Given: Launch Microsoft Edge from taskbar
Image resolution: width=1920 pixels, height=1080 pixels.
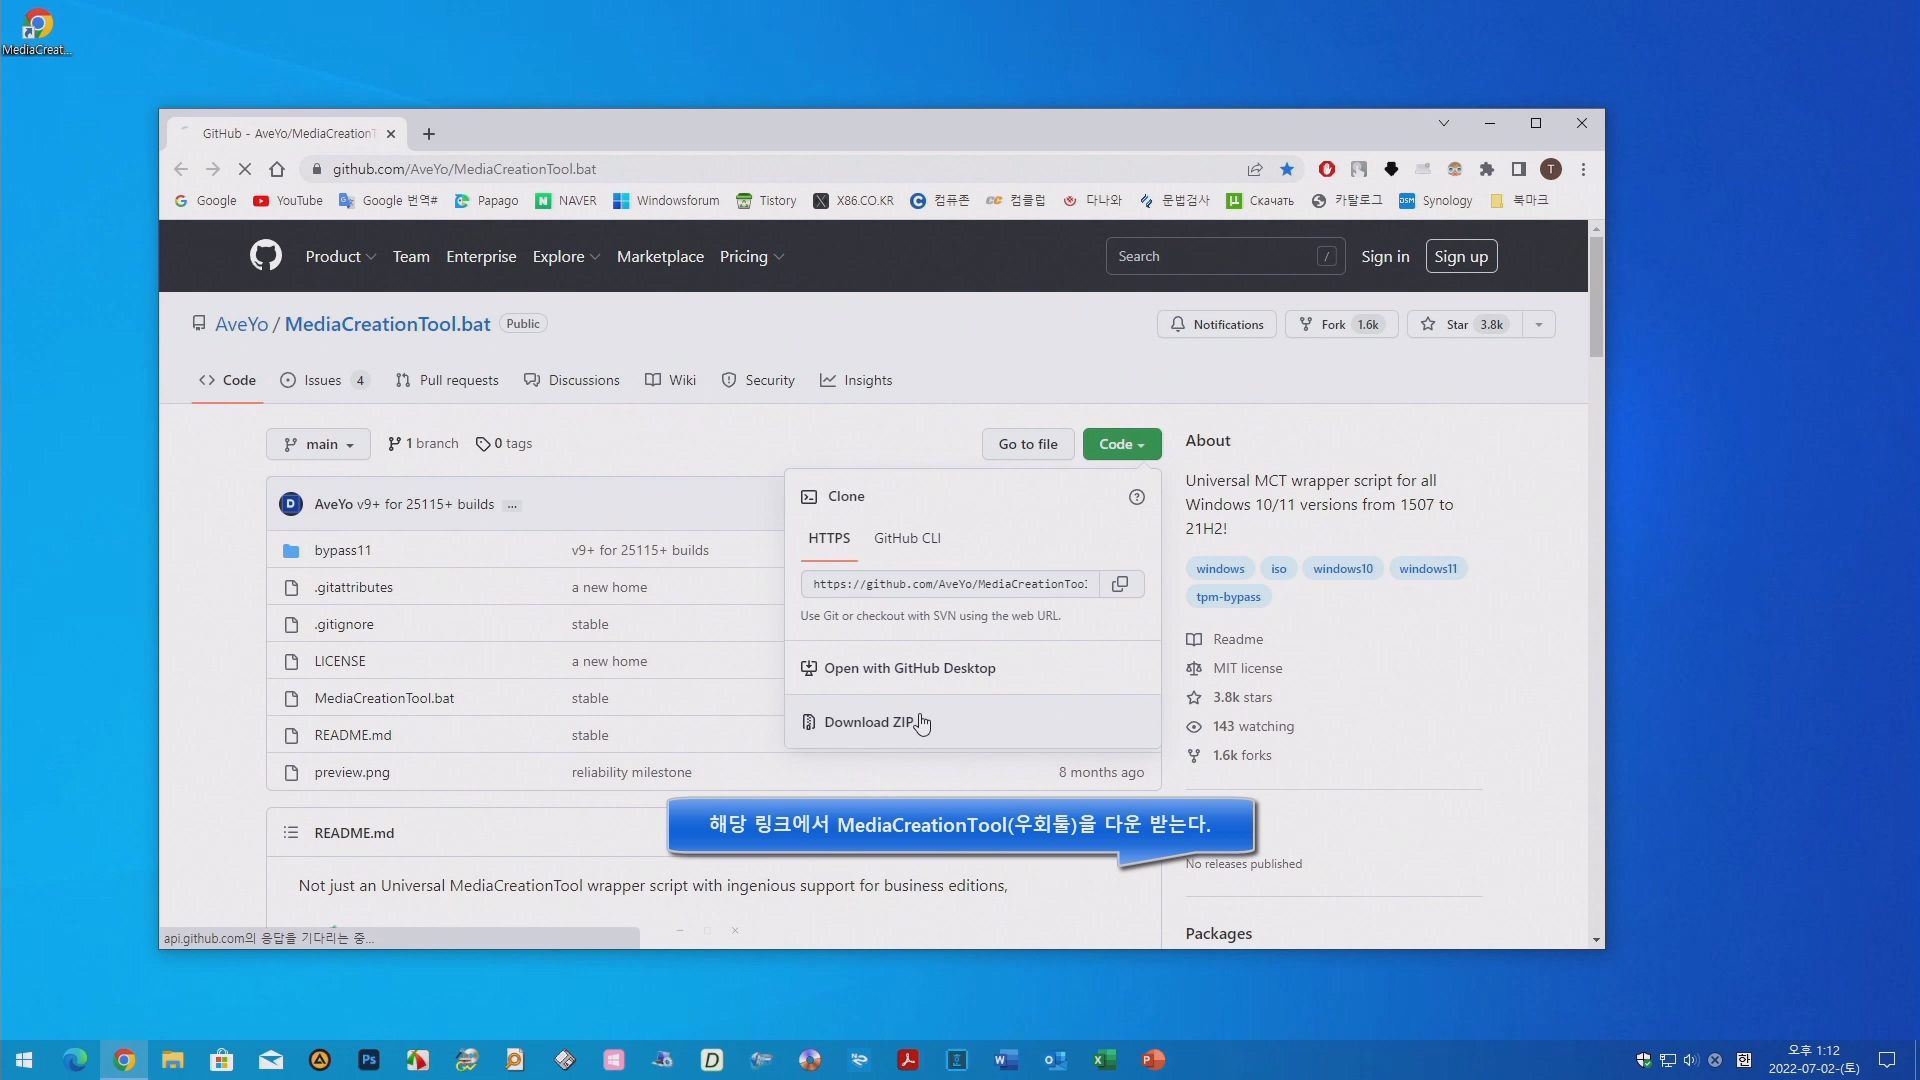Looking at the screenshot, I should 75,1060.
